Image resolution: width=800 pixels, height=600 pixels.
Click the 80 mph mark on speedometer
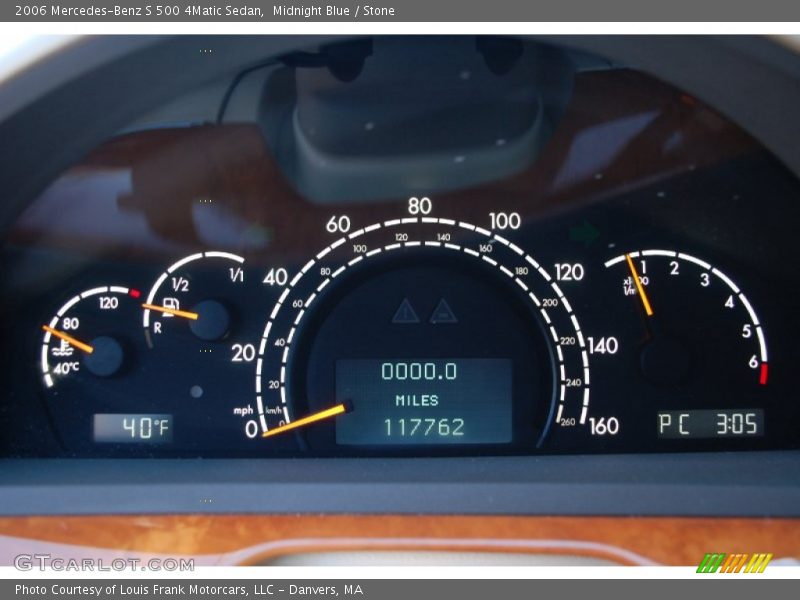[x=419, y=207]
